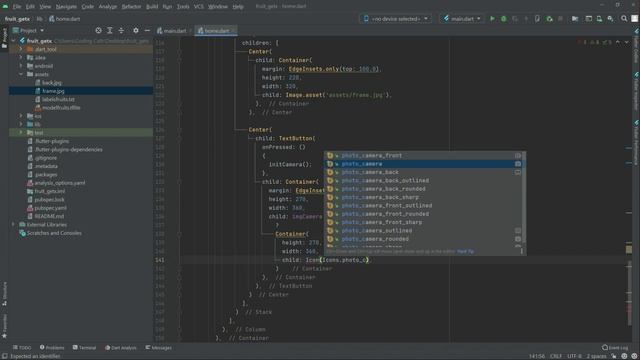Click Collapse All icon in Project panel
This screenshot has height=360, width=640.
(x=121, y=31)
